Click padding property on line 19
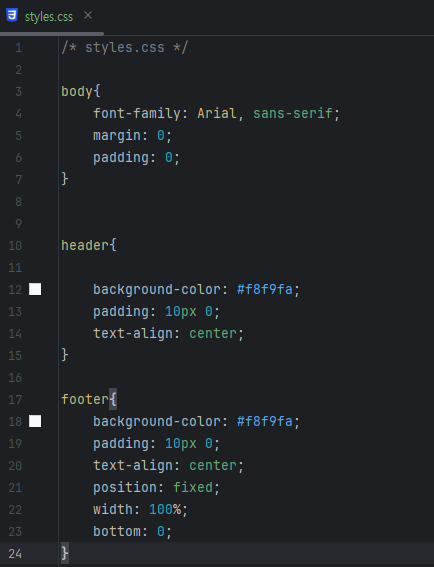Viewport: 434px width, 567px height. click(x=121, y=444)
